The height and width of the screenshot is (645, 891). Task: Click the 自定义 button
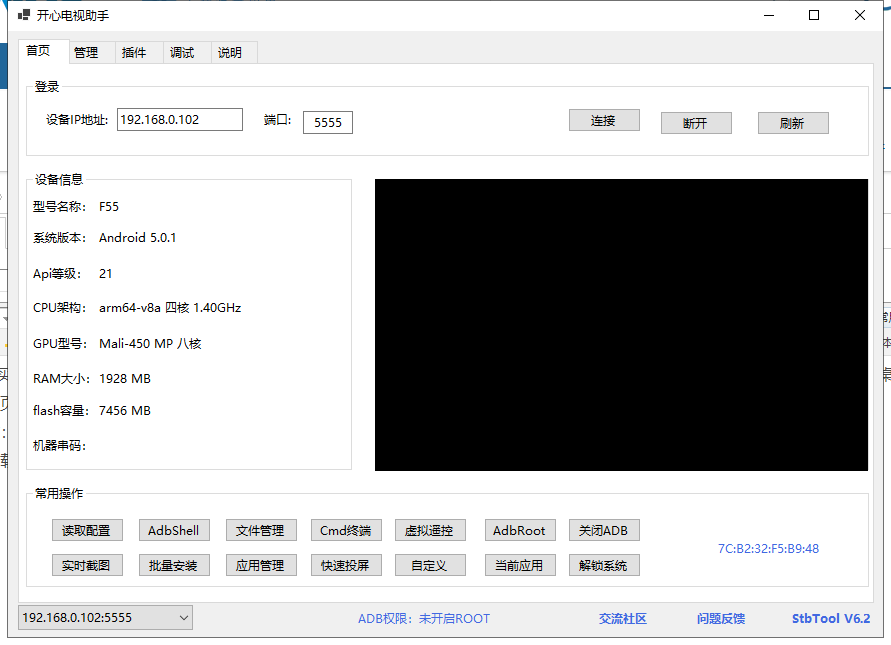[431, 565]
